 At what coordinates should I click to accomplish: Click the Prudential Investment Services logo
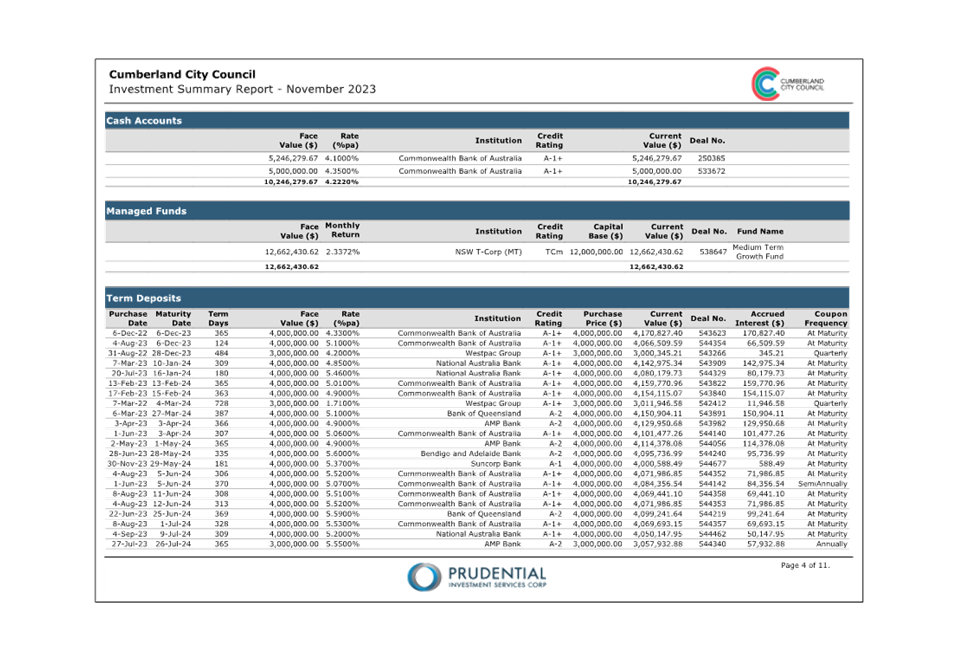477,576
